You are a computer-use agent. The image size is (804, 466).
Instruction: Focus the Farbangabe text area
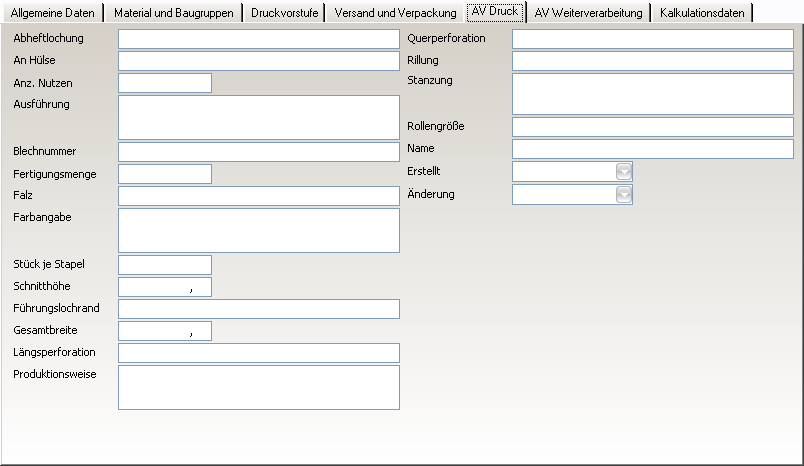click(258, 230)
